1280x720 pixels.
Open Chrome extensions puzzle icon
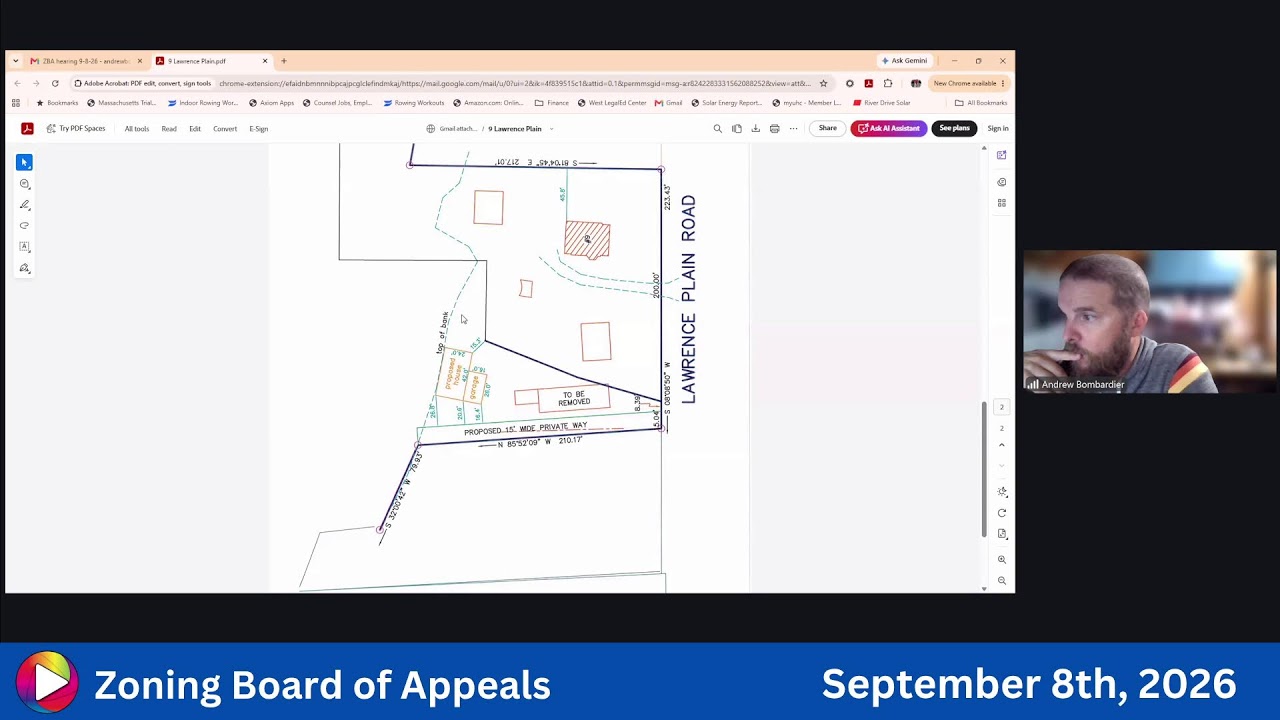[887, 83]
